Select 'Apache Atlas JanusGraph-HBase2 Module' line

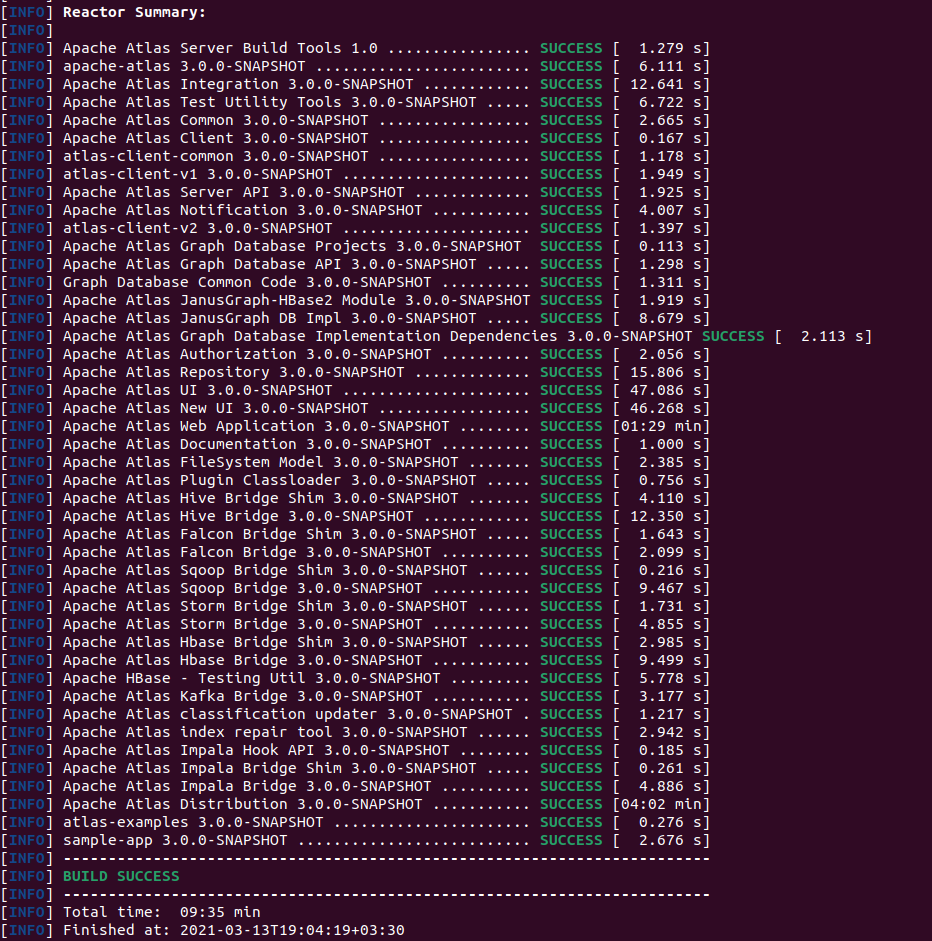tap(296, 300)
